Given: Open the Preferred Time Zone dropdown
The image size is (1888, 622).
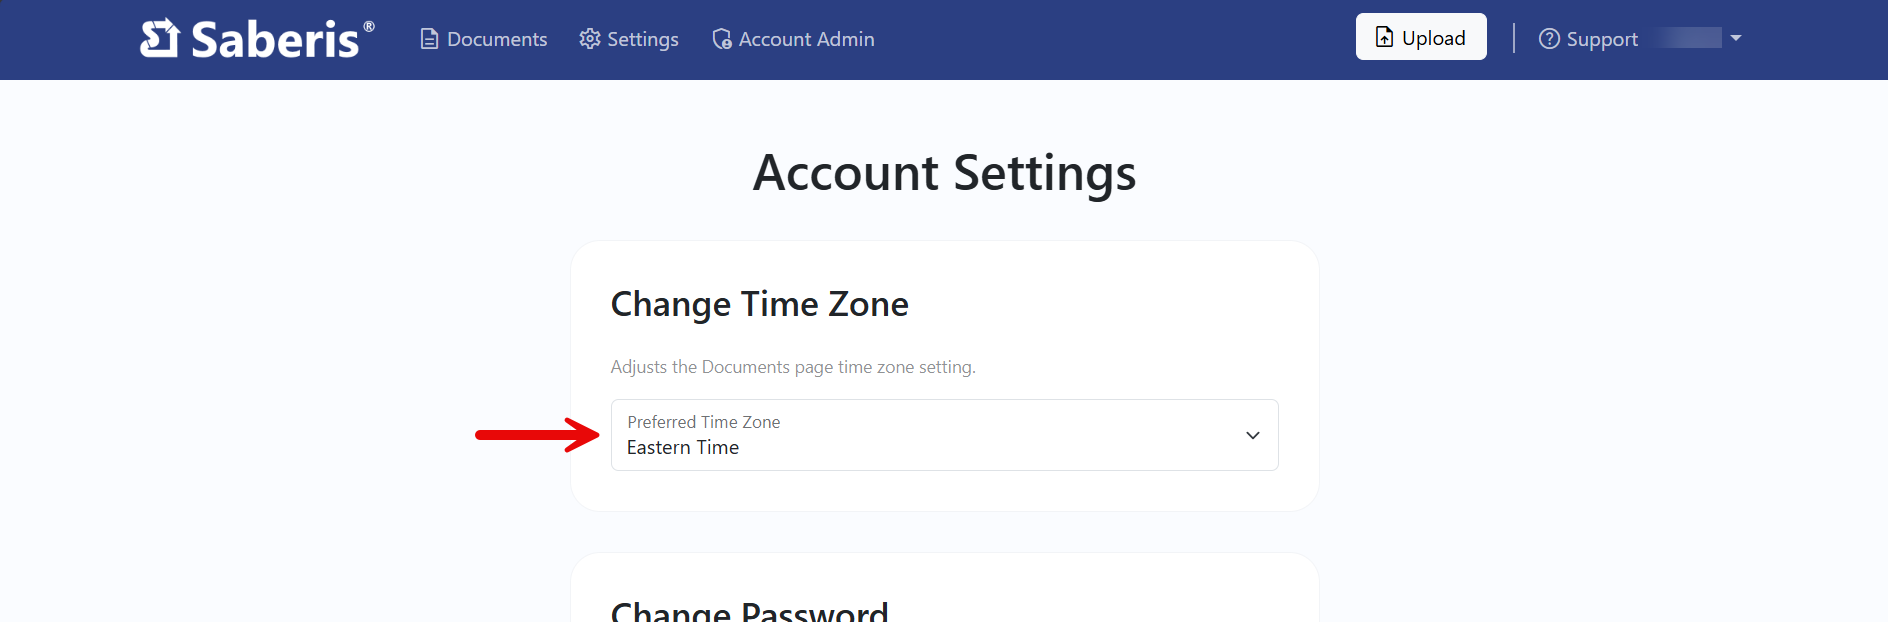Looking at the screenshot, I should (944, 435).
